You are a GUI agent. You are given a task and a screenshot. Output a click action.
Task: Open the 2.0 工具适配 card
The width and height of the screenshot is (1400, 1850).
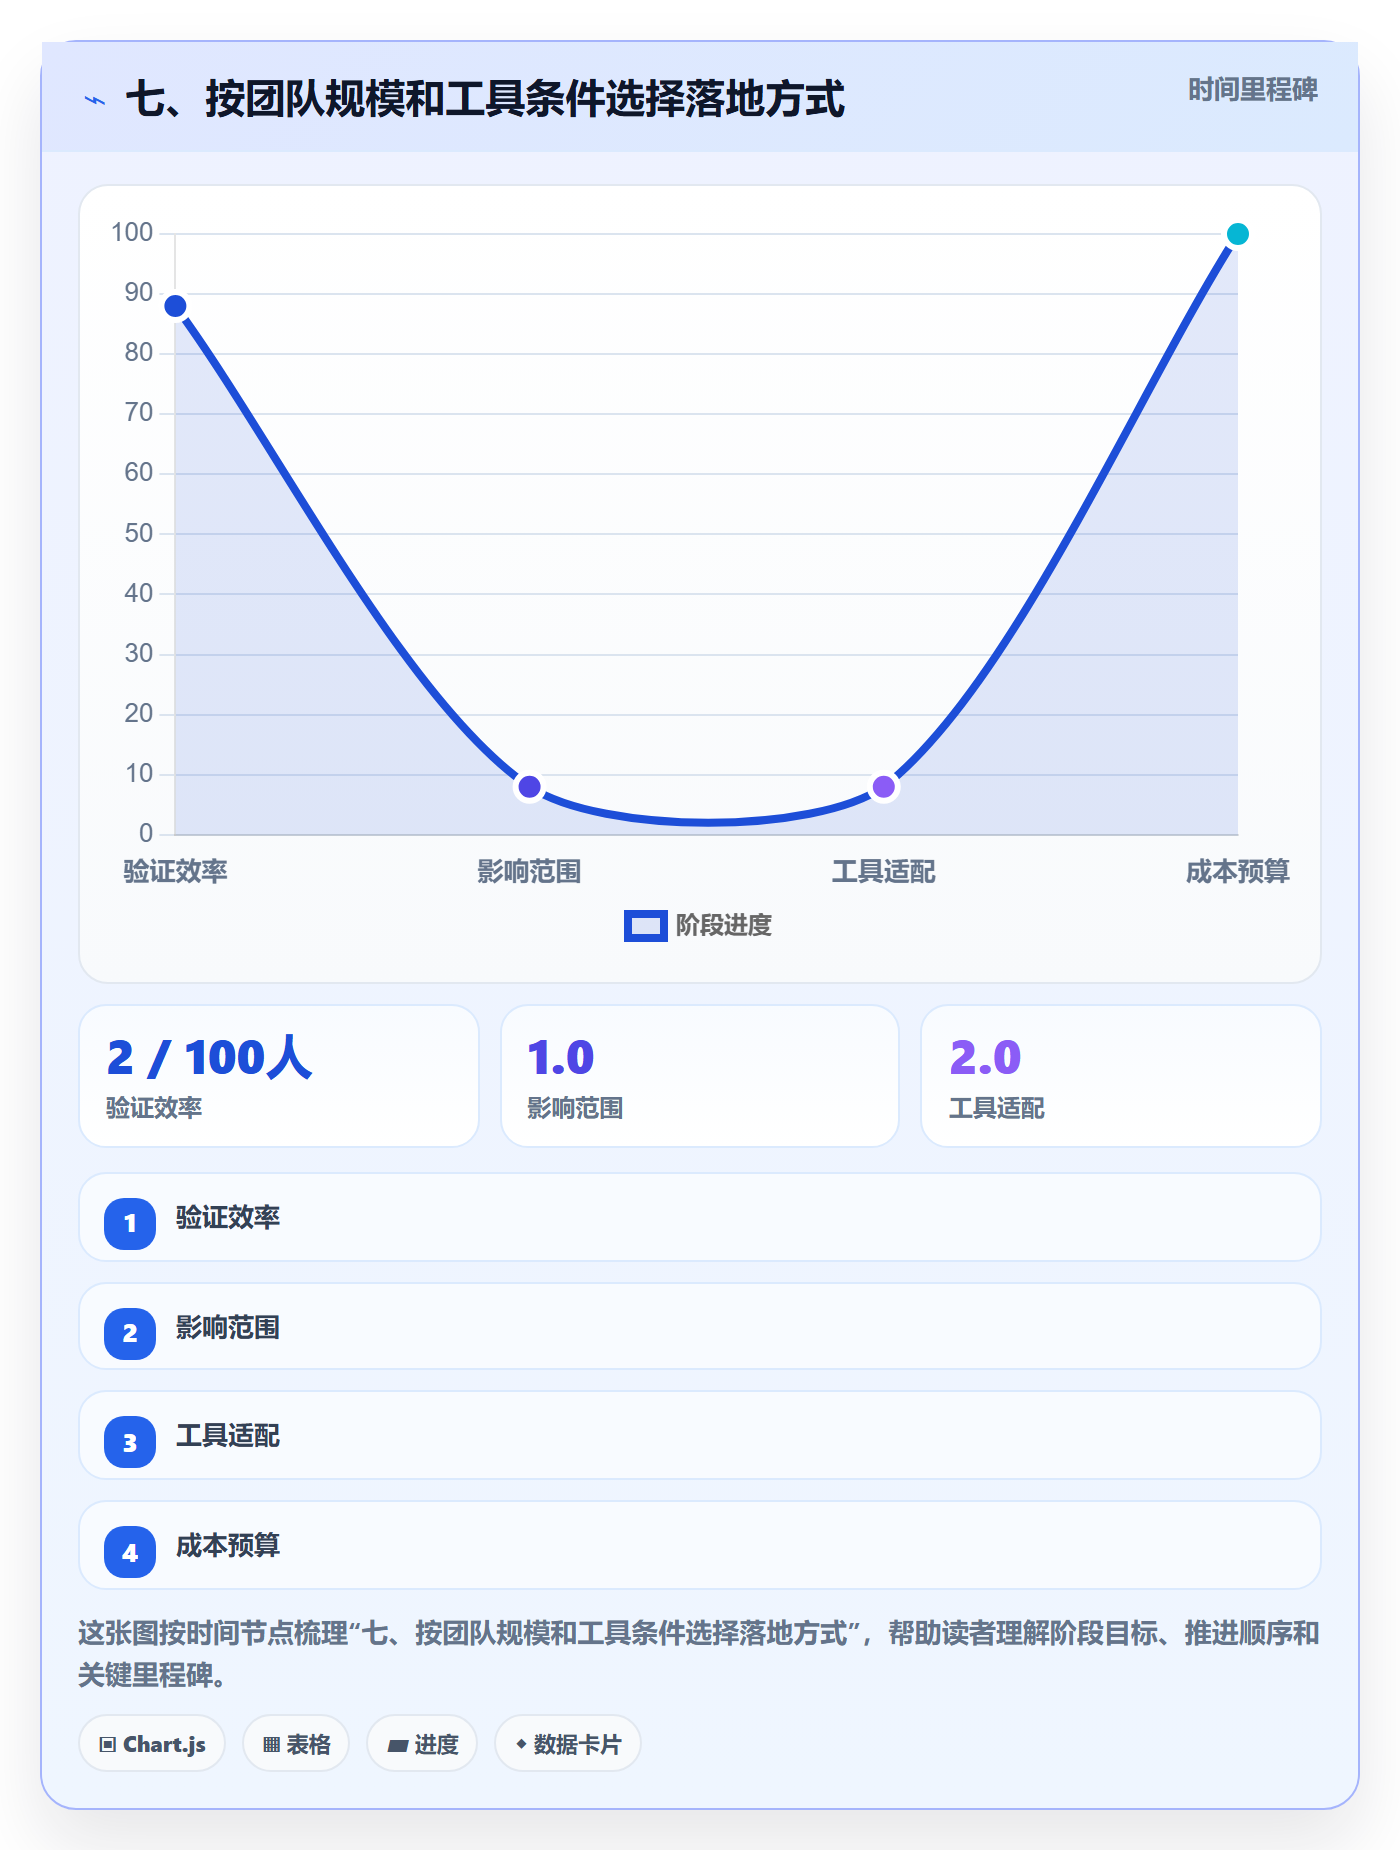pos(1121,1076)
